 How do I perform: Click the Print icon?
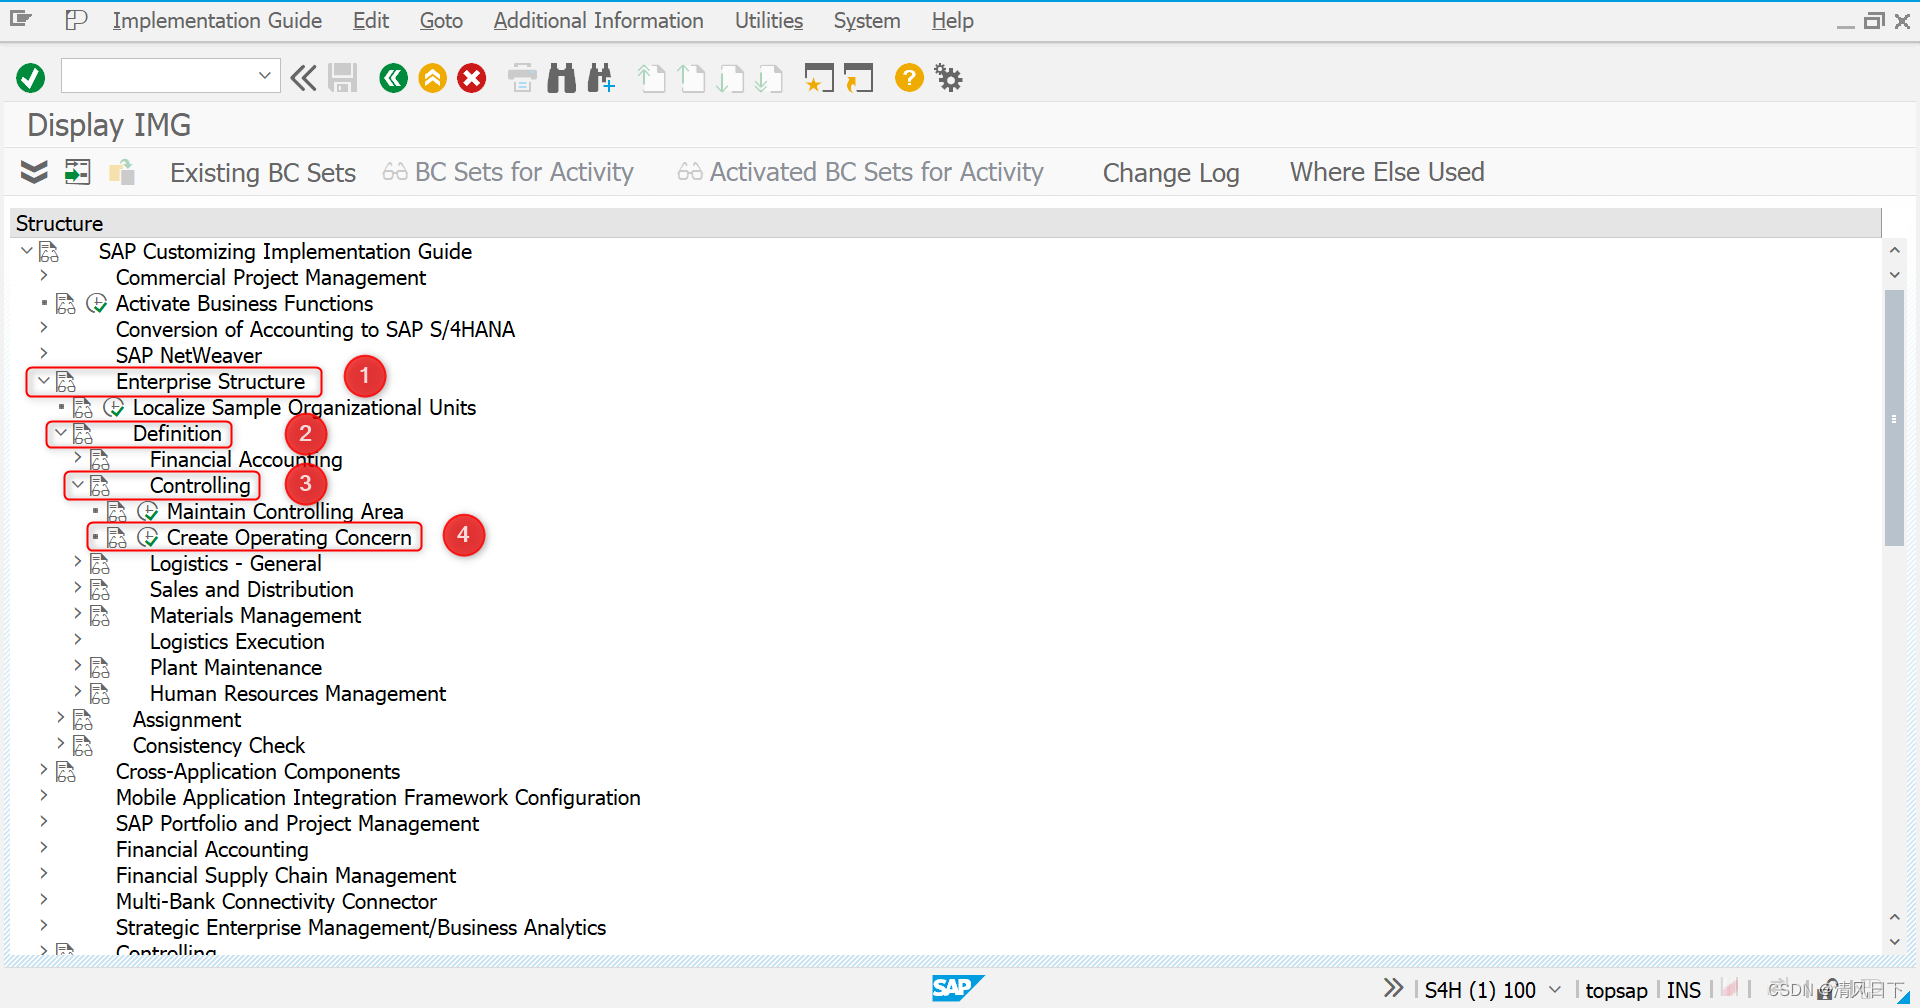click(x=522, y=77)
